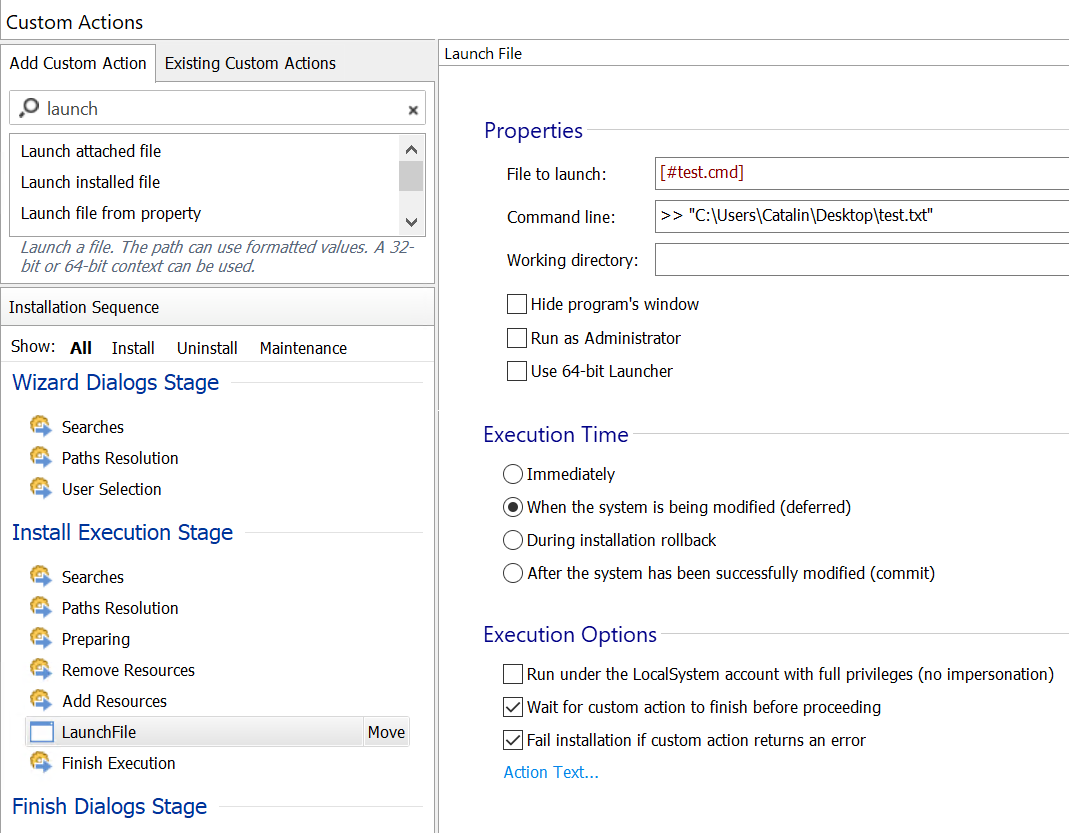Image resolution: width=1069 pixels, height=833 pixels.
Task: Choose During installation rollback option
Action: (x=513, y=540)
